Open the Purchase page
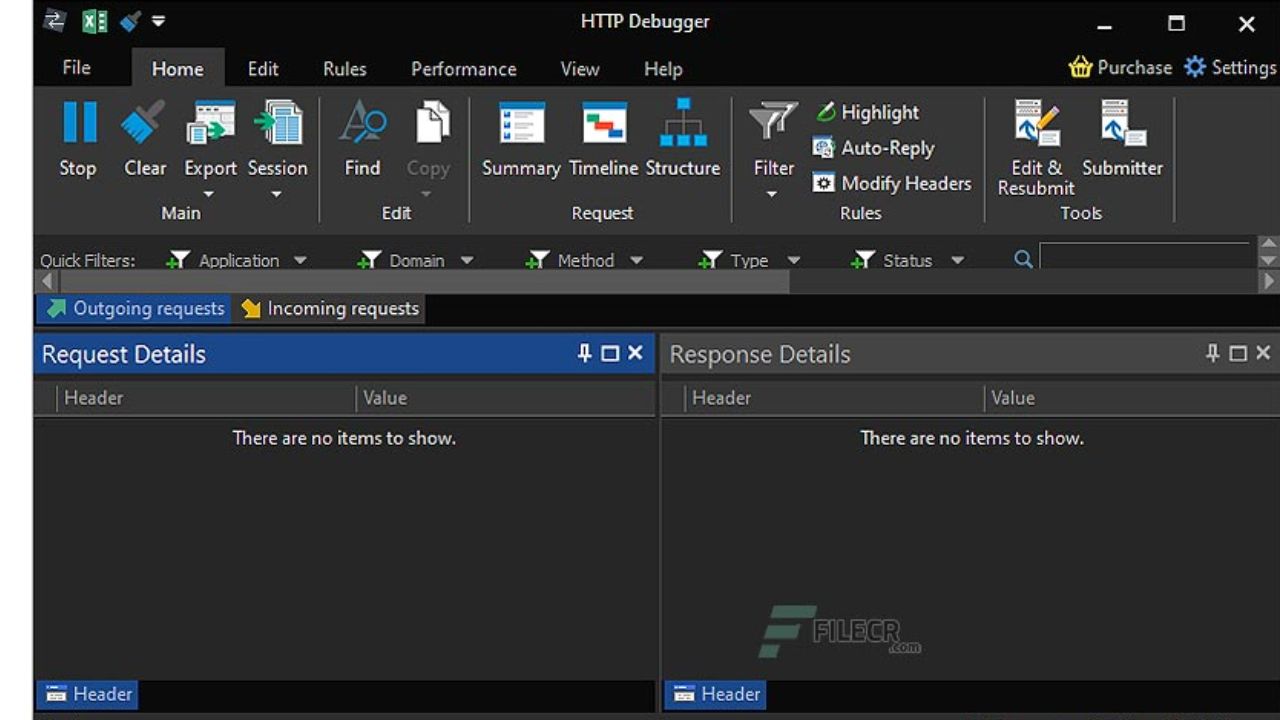The width and height of the screenshot is (1280, 720). coord(1120,67)
